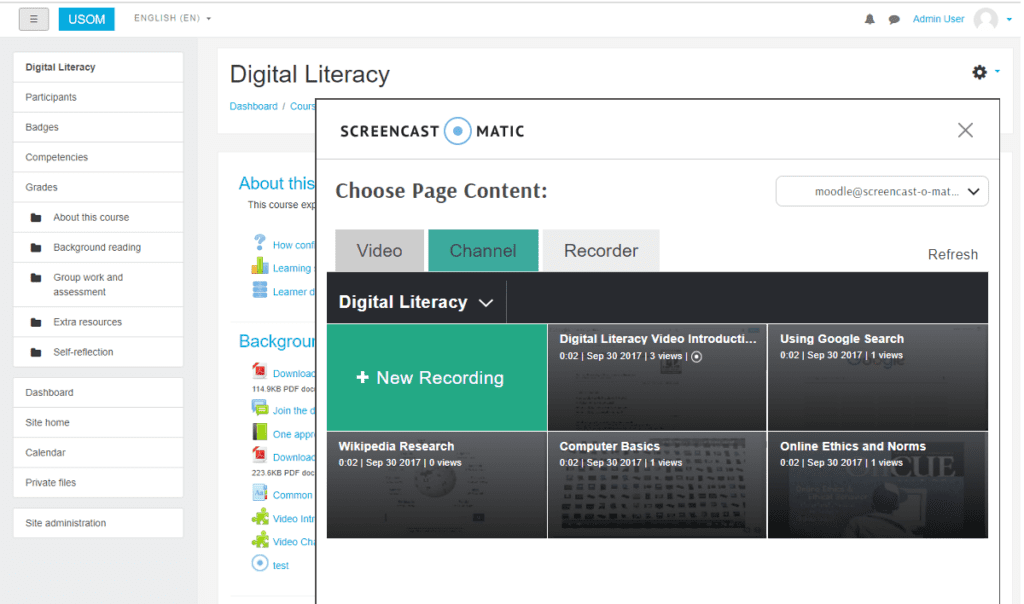The image size is (1024, 604).
Task: Open the messages speech bubble icon
Action: pyautogui.click(x=894, y=20)
